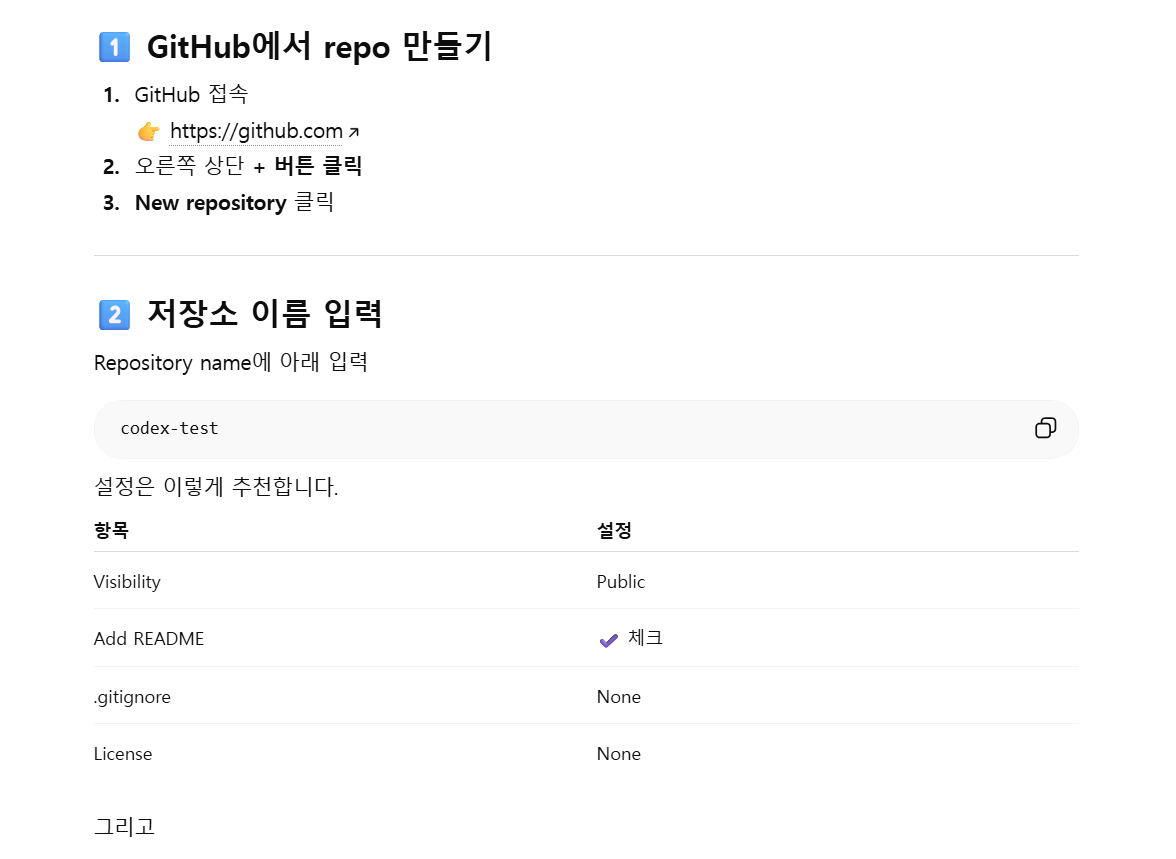Viewport: 1176px width, 859px height.
Task: Click the purple checkmark icon
Action: [608, 640]
